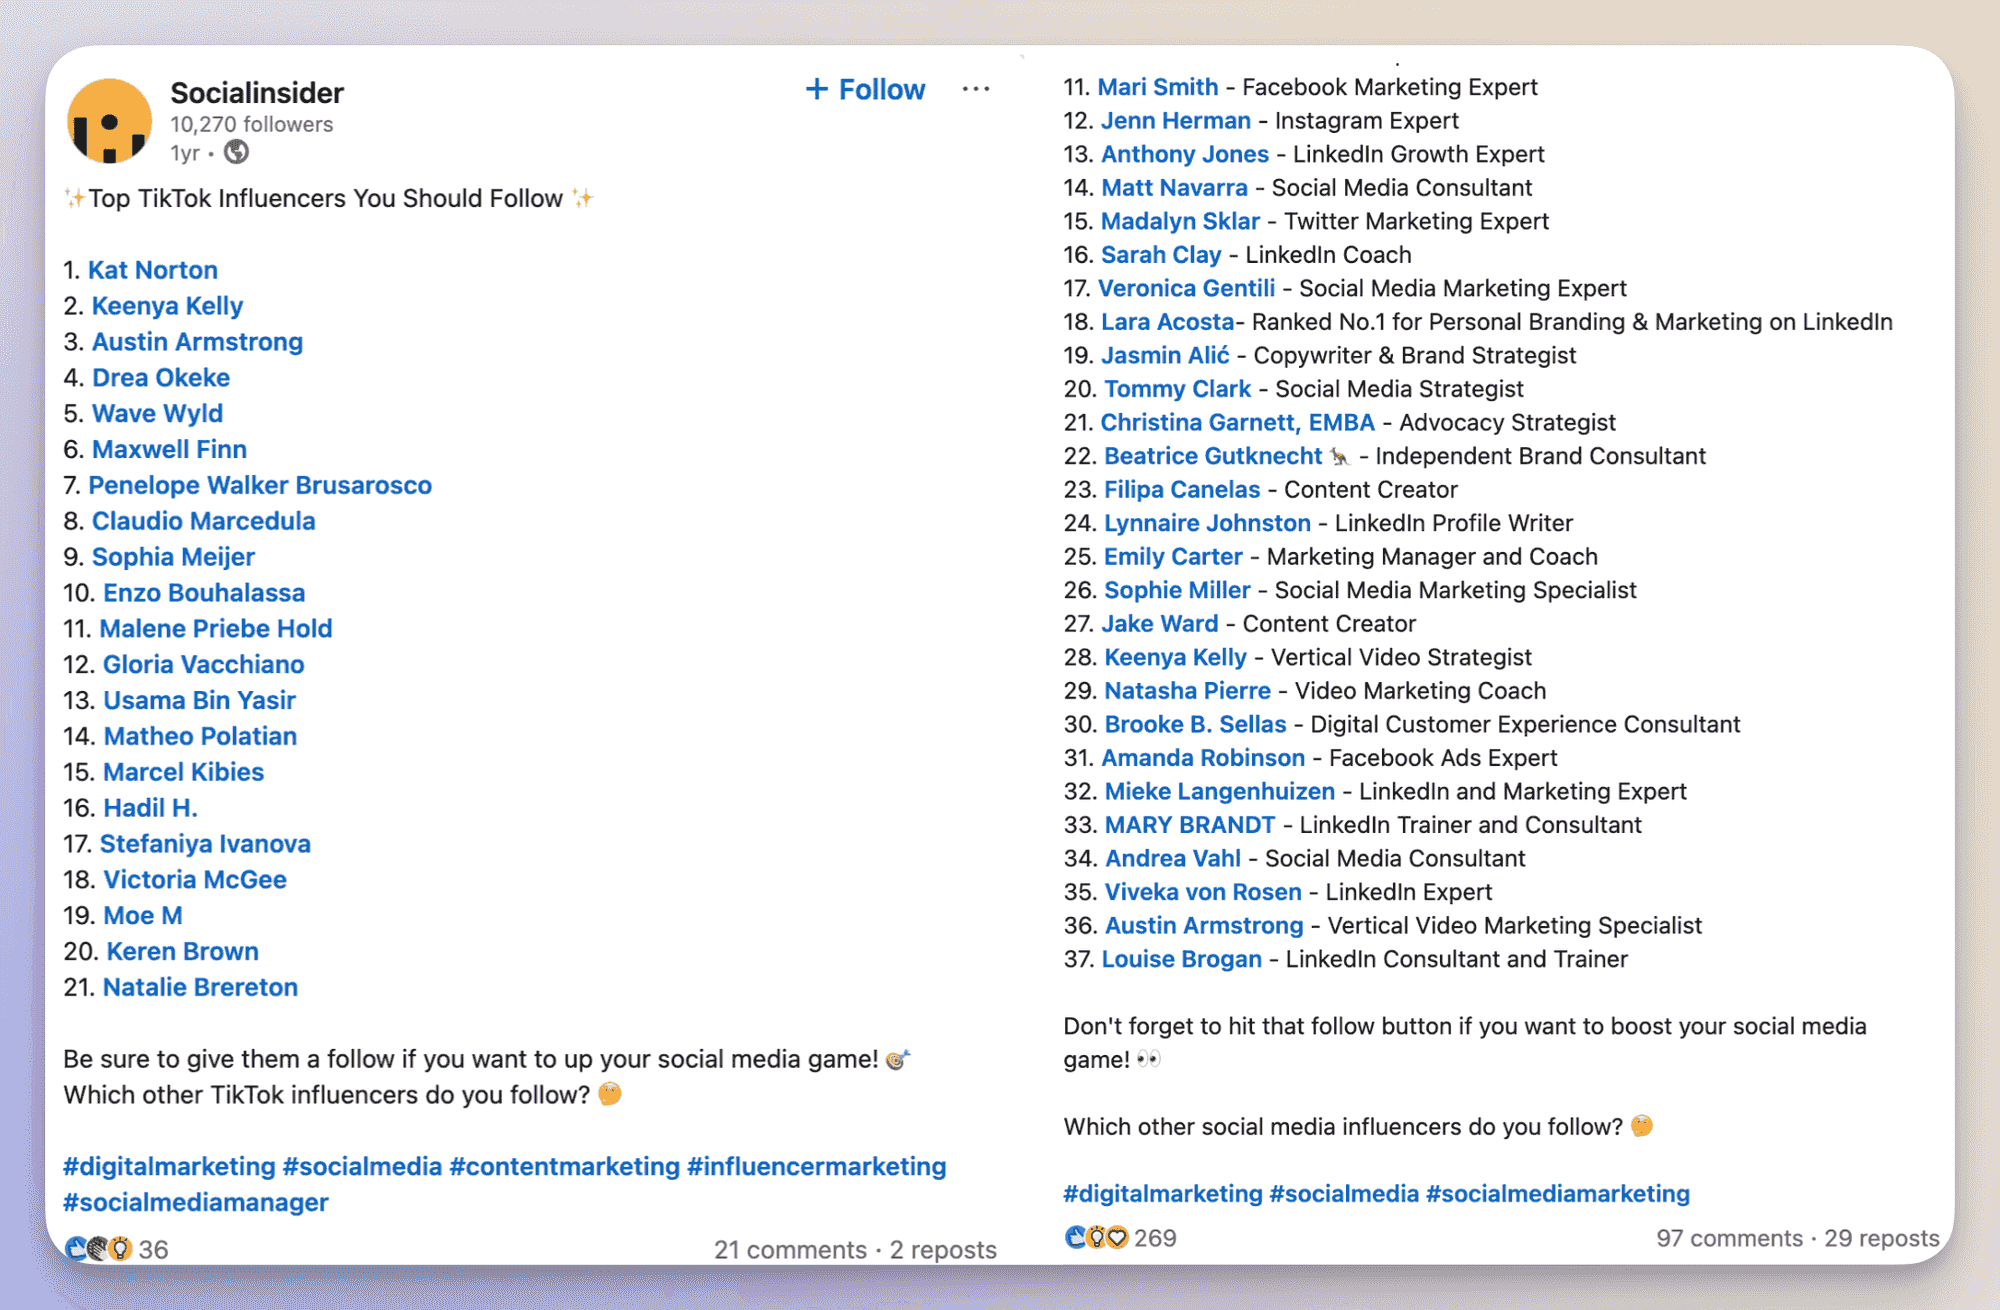Open Viveka von Rosen's profile
Screen dimensions: 2000x1310
(x=1203, y=892)
